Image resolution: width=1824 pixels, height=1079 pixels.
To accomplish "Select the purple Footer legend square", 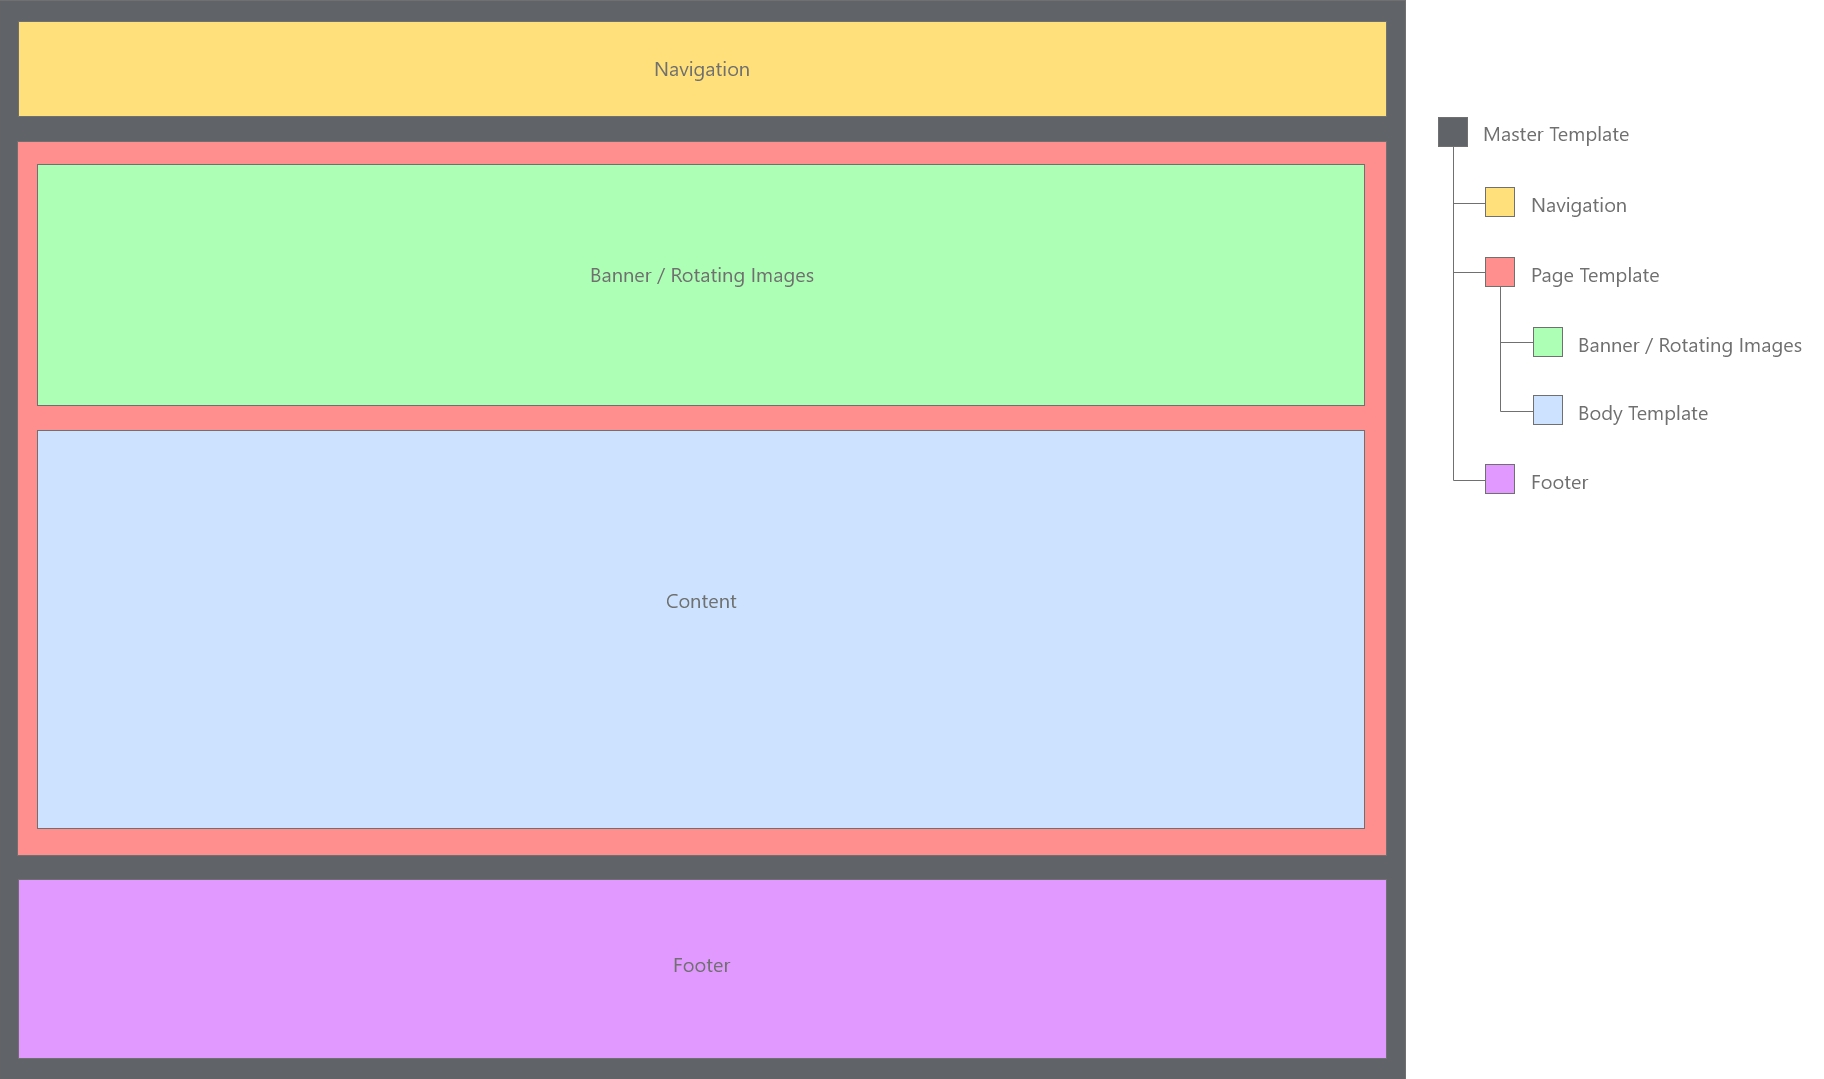I will click(x=1500, y=479).
